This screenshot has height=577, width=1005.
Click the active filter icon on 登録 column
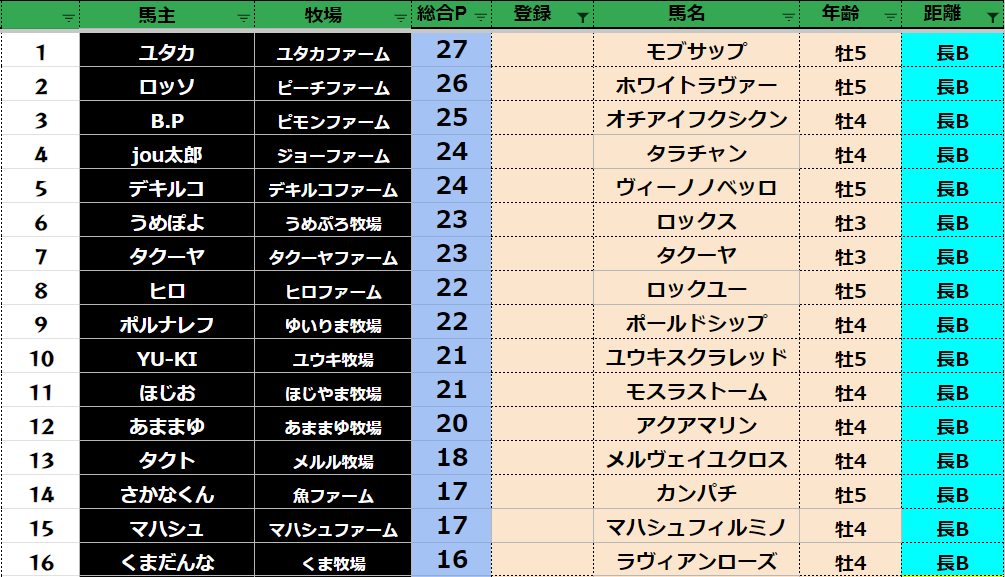582,17
